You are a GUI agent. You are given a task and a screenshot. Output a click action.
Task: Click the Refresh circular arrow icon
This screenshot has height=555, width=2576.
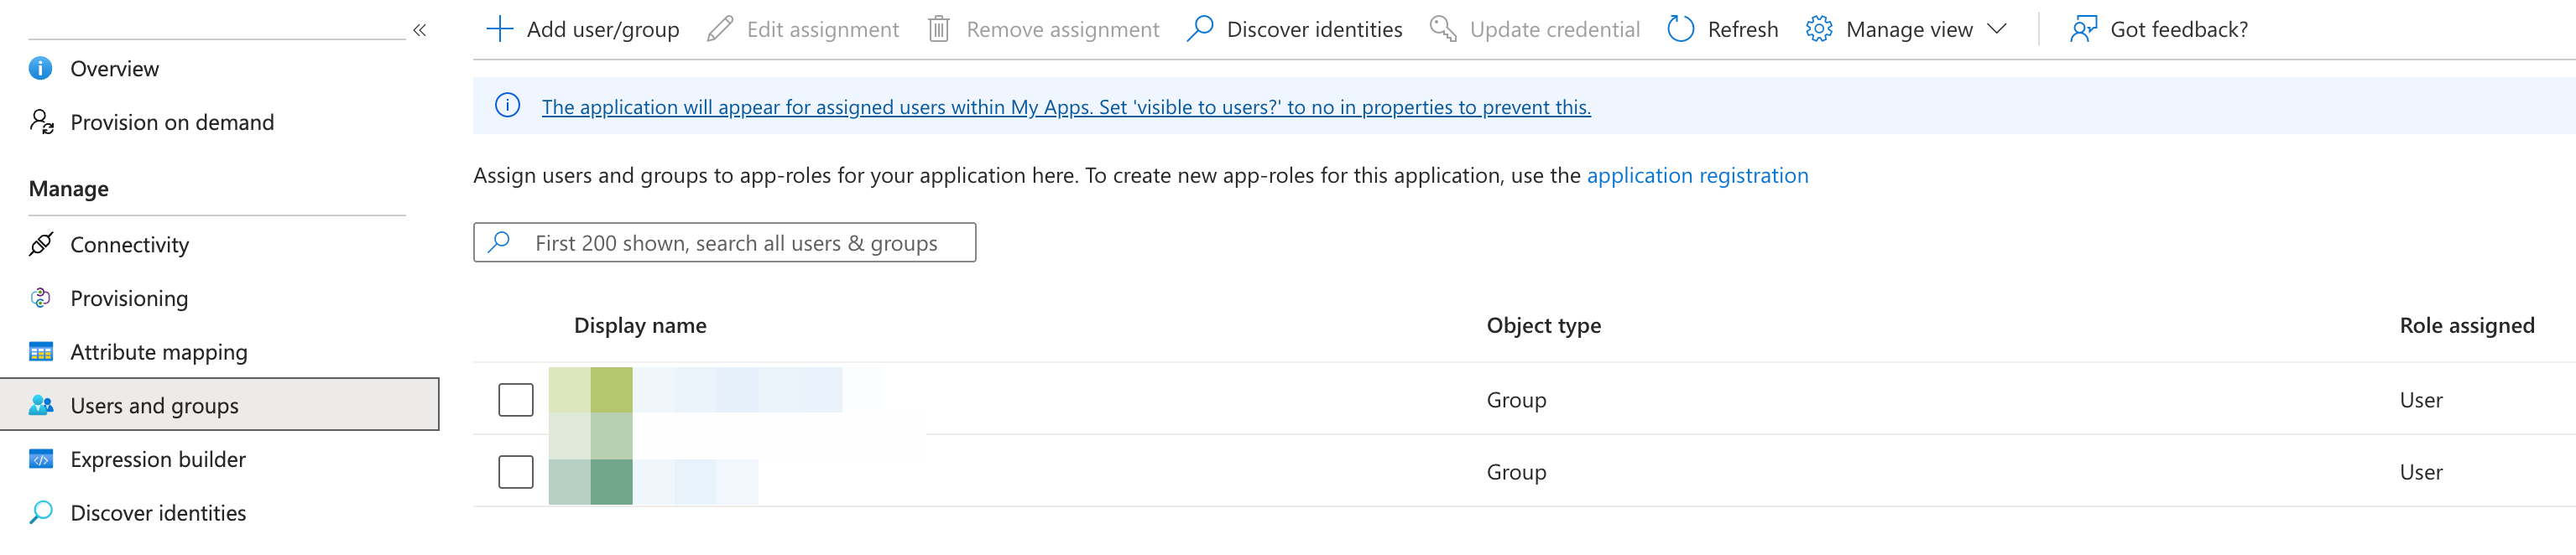(1681, 29)
